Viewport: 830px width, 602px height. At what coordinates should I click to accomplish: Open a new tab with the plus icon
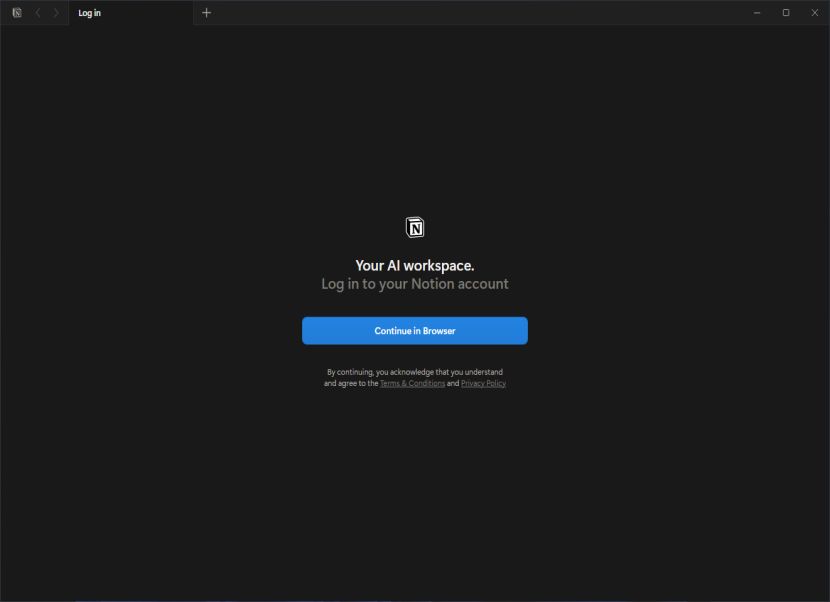pyautogui.click(x=206, y=13)
